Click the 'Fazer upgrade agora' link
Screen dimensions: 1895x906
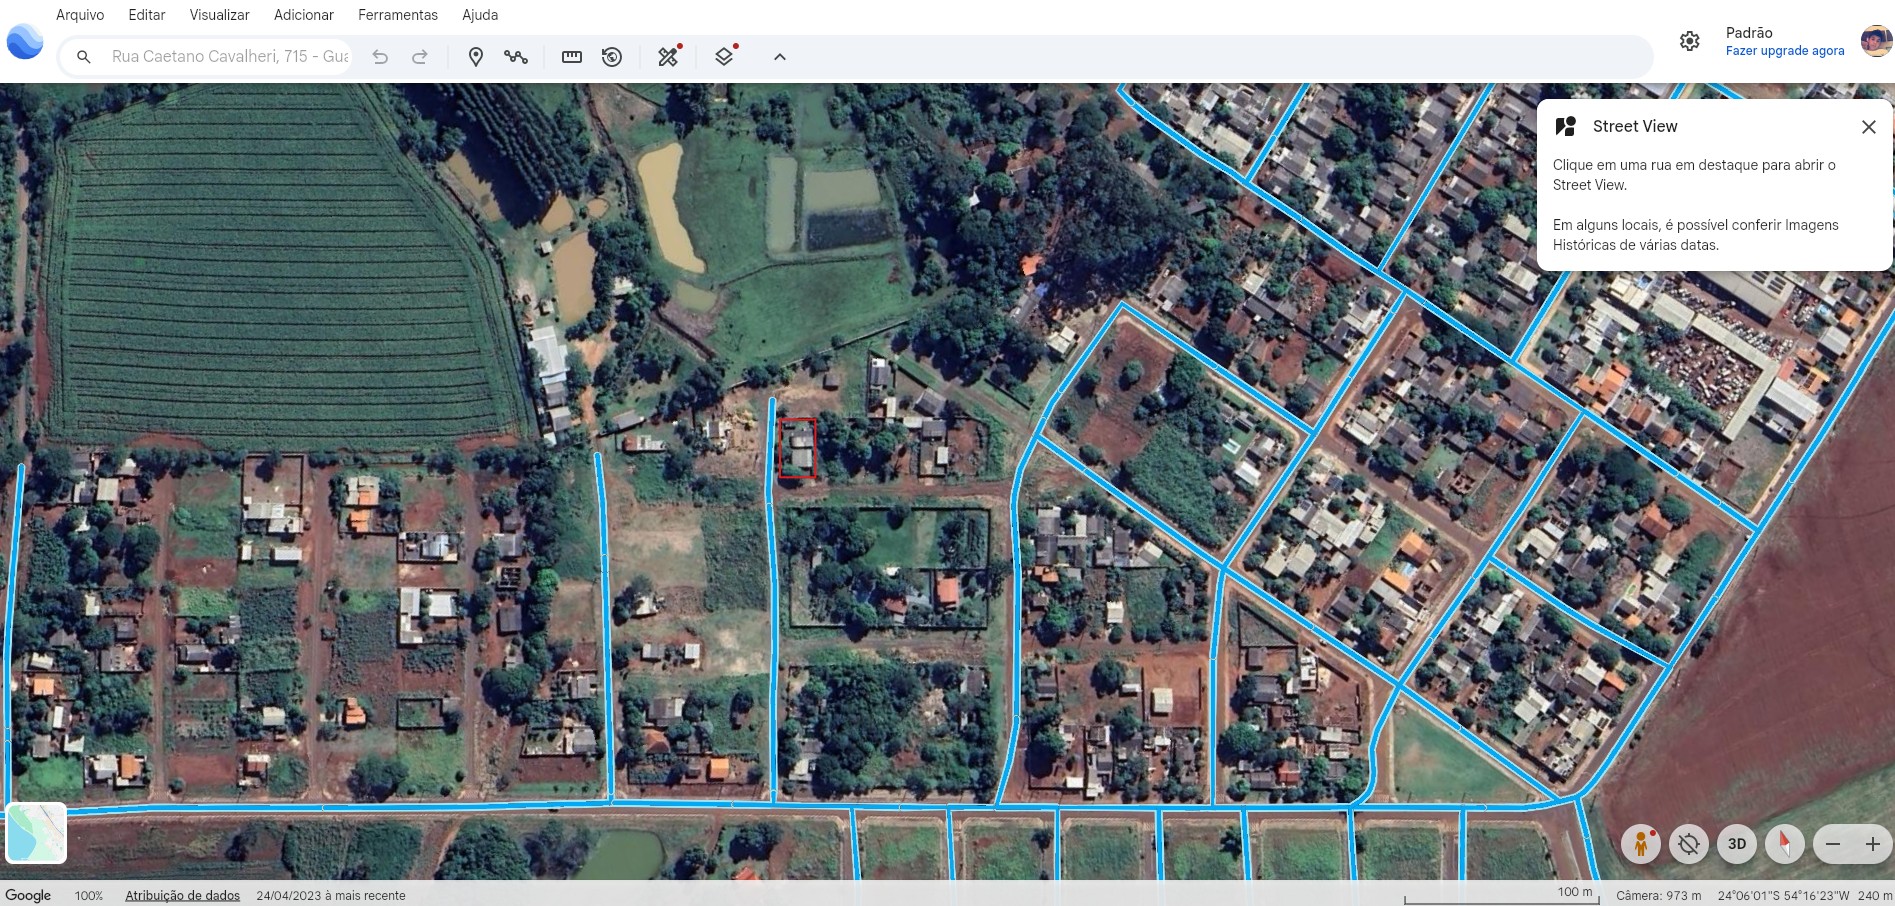[1784, 51]
